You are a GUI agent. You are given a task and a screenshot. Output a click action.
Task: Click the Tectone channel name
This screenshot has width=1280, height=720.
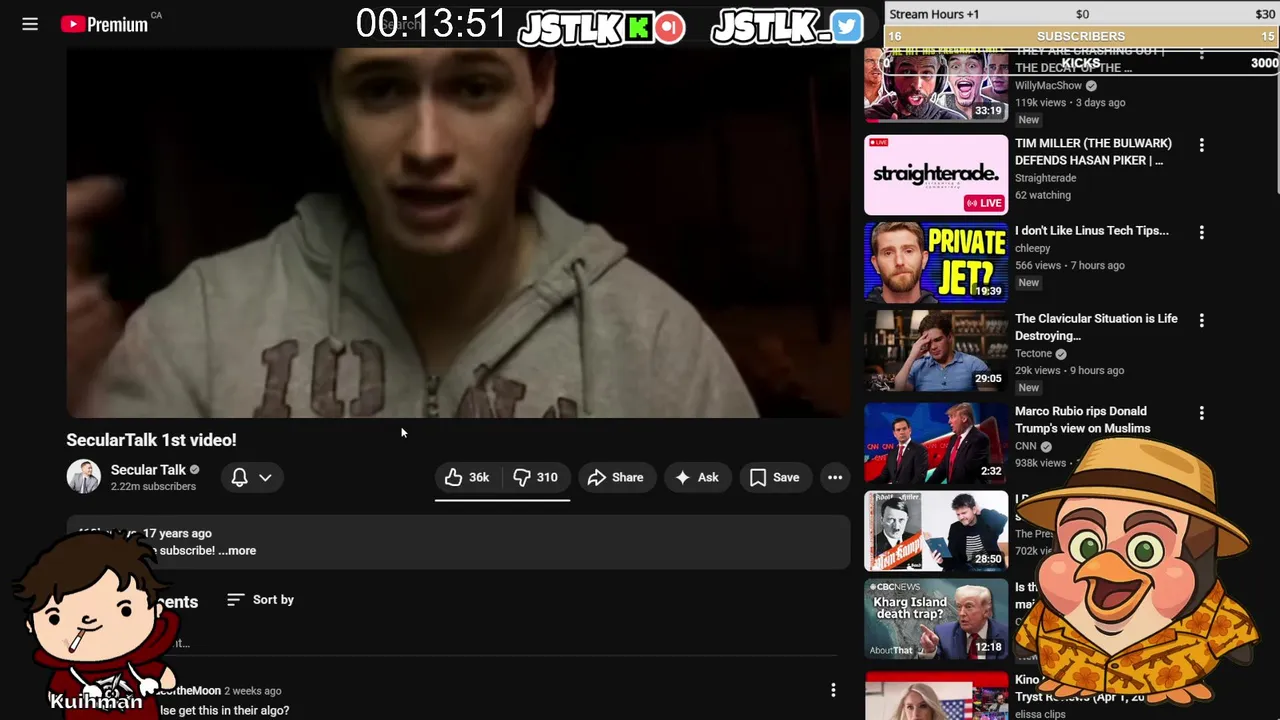coord(1034,353)
